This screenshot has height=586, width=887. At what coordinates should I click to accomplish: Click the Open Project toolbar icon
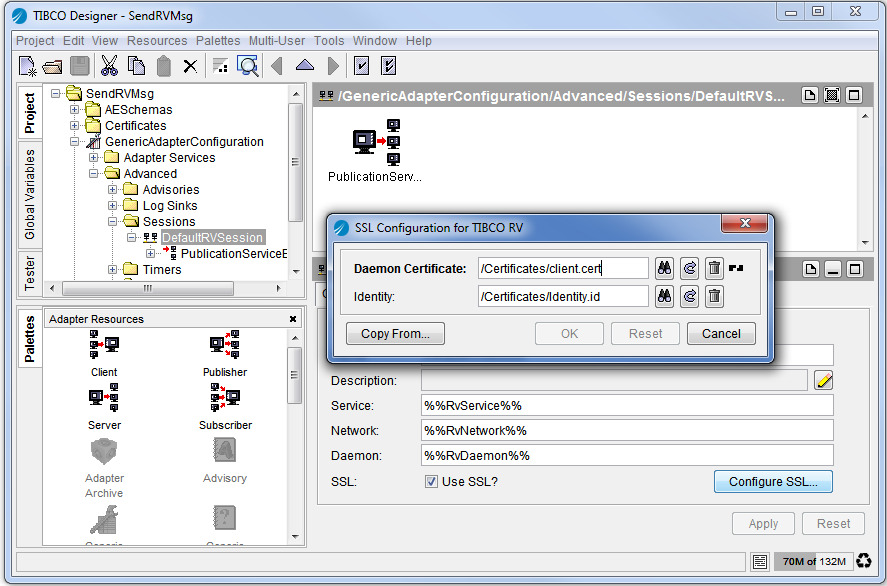coord(53,66)
